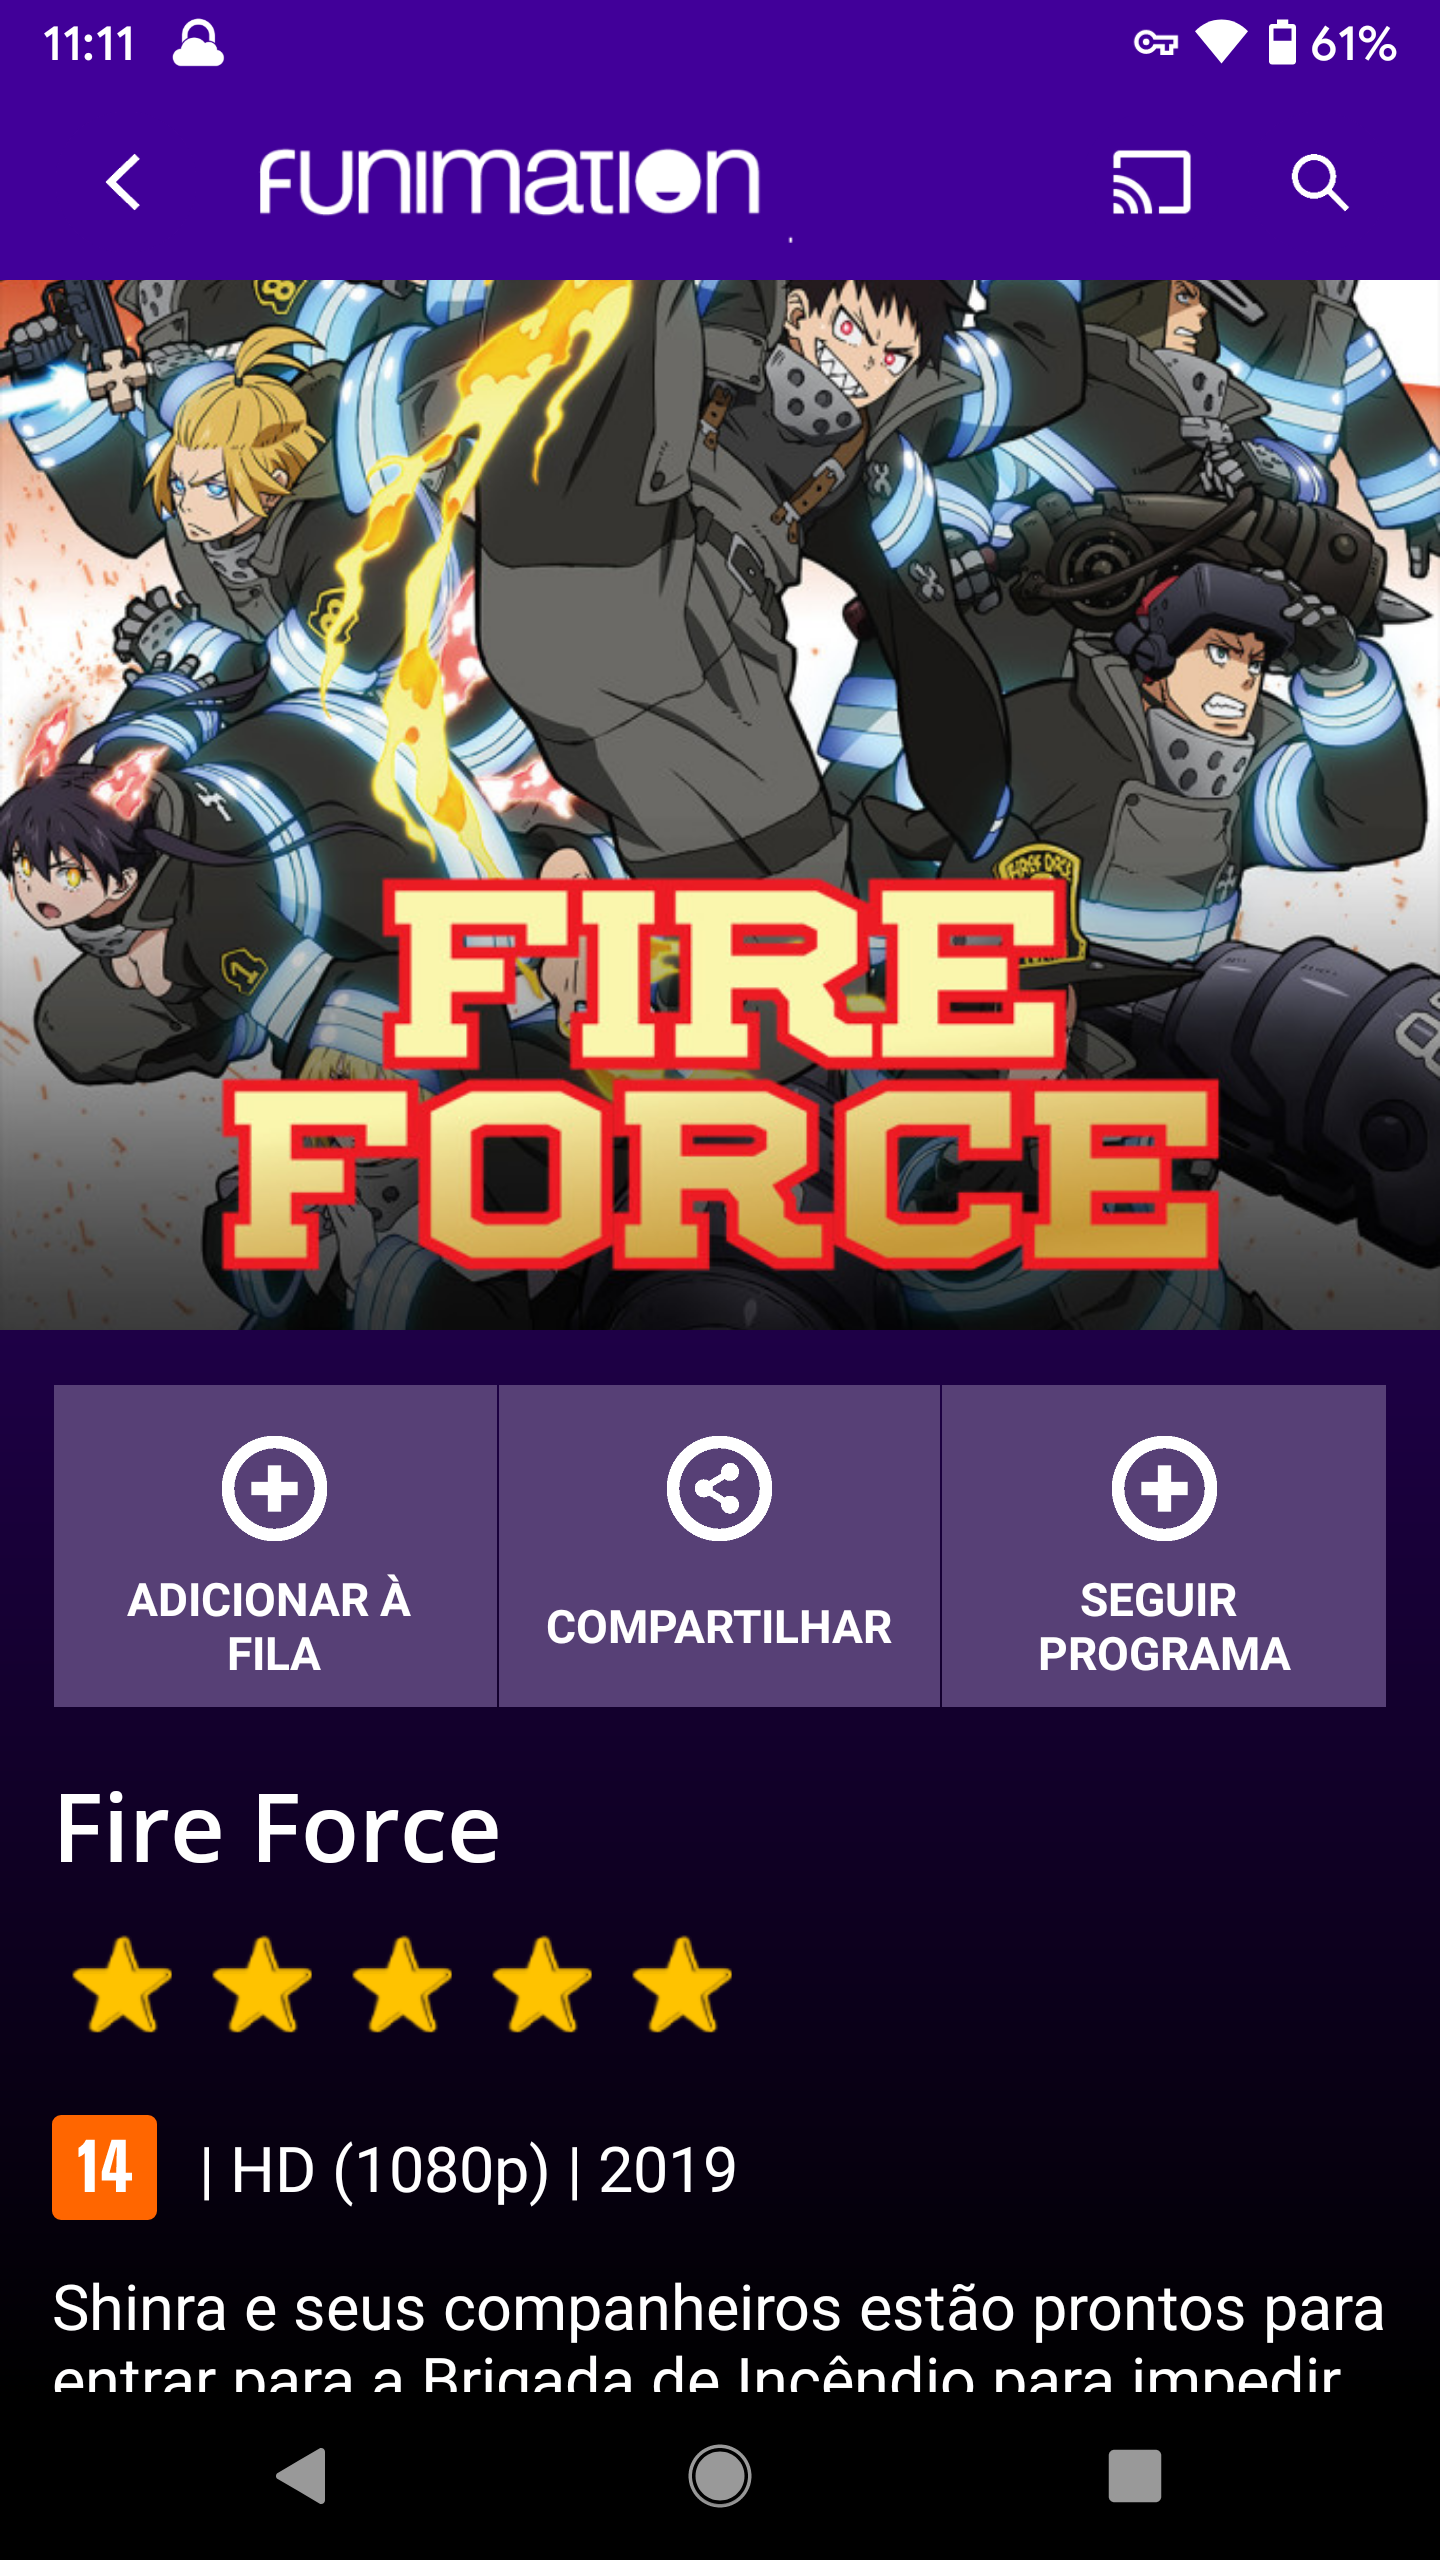Tap the orange 14 age rating badge

click(105, 2167)
